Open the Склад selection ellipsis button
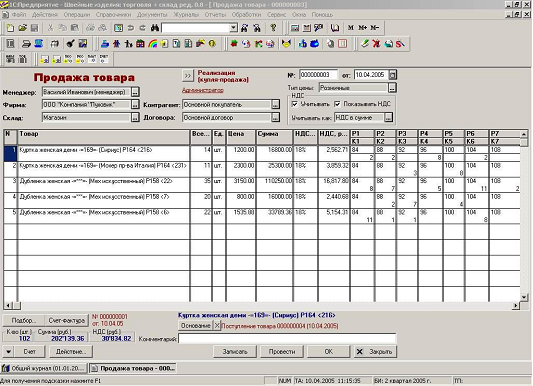Screen dimensions: 533x386 (x=135, y=118)
